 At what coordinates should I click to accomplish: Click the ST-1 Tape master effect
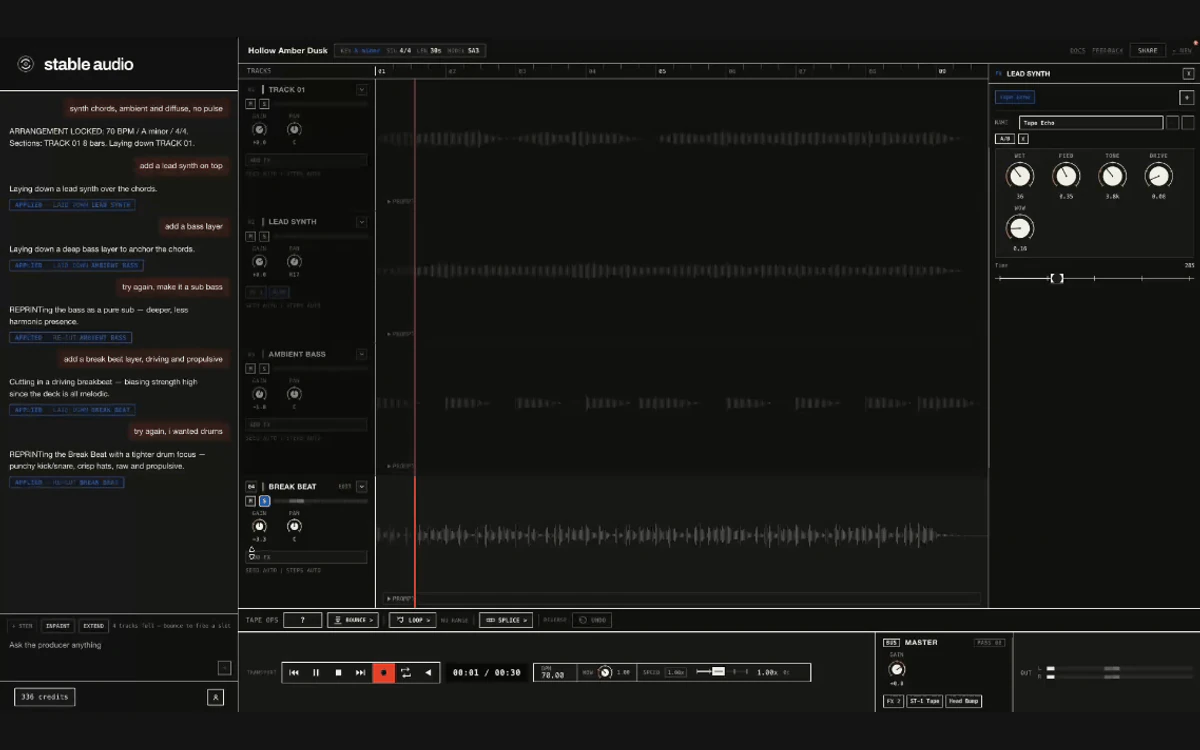[925, 701]
